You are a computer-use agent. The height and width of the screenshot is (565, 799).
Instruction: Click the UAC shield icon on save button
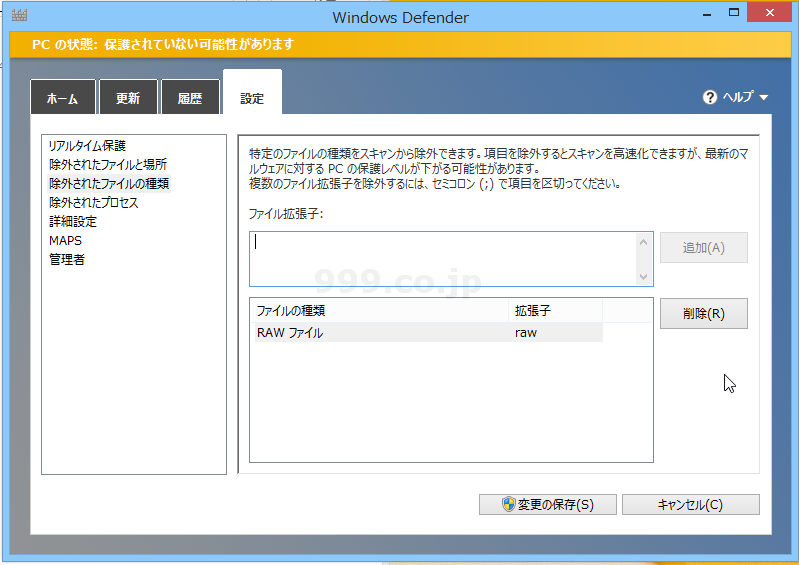509,504
